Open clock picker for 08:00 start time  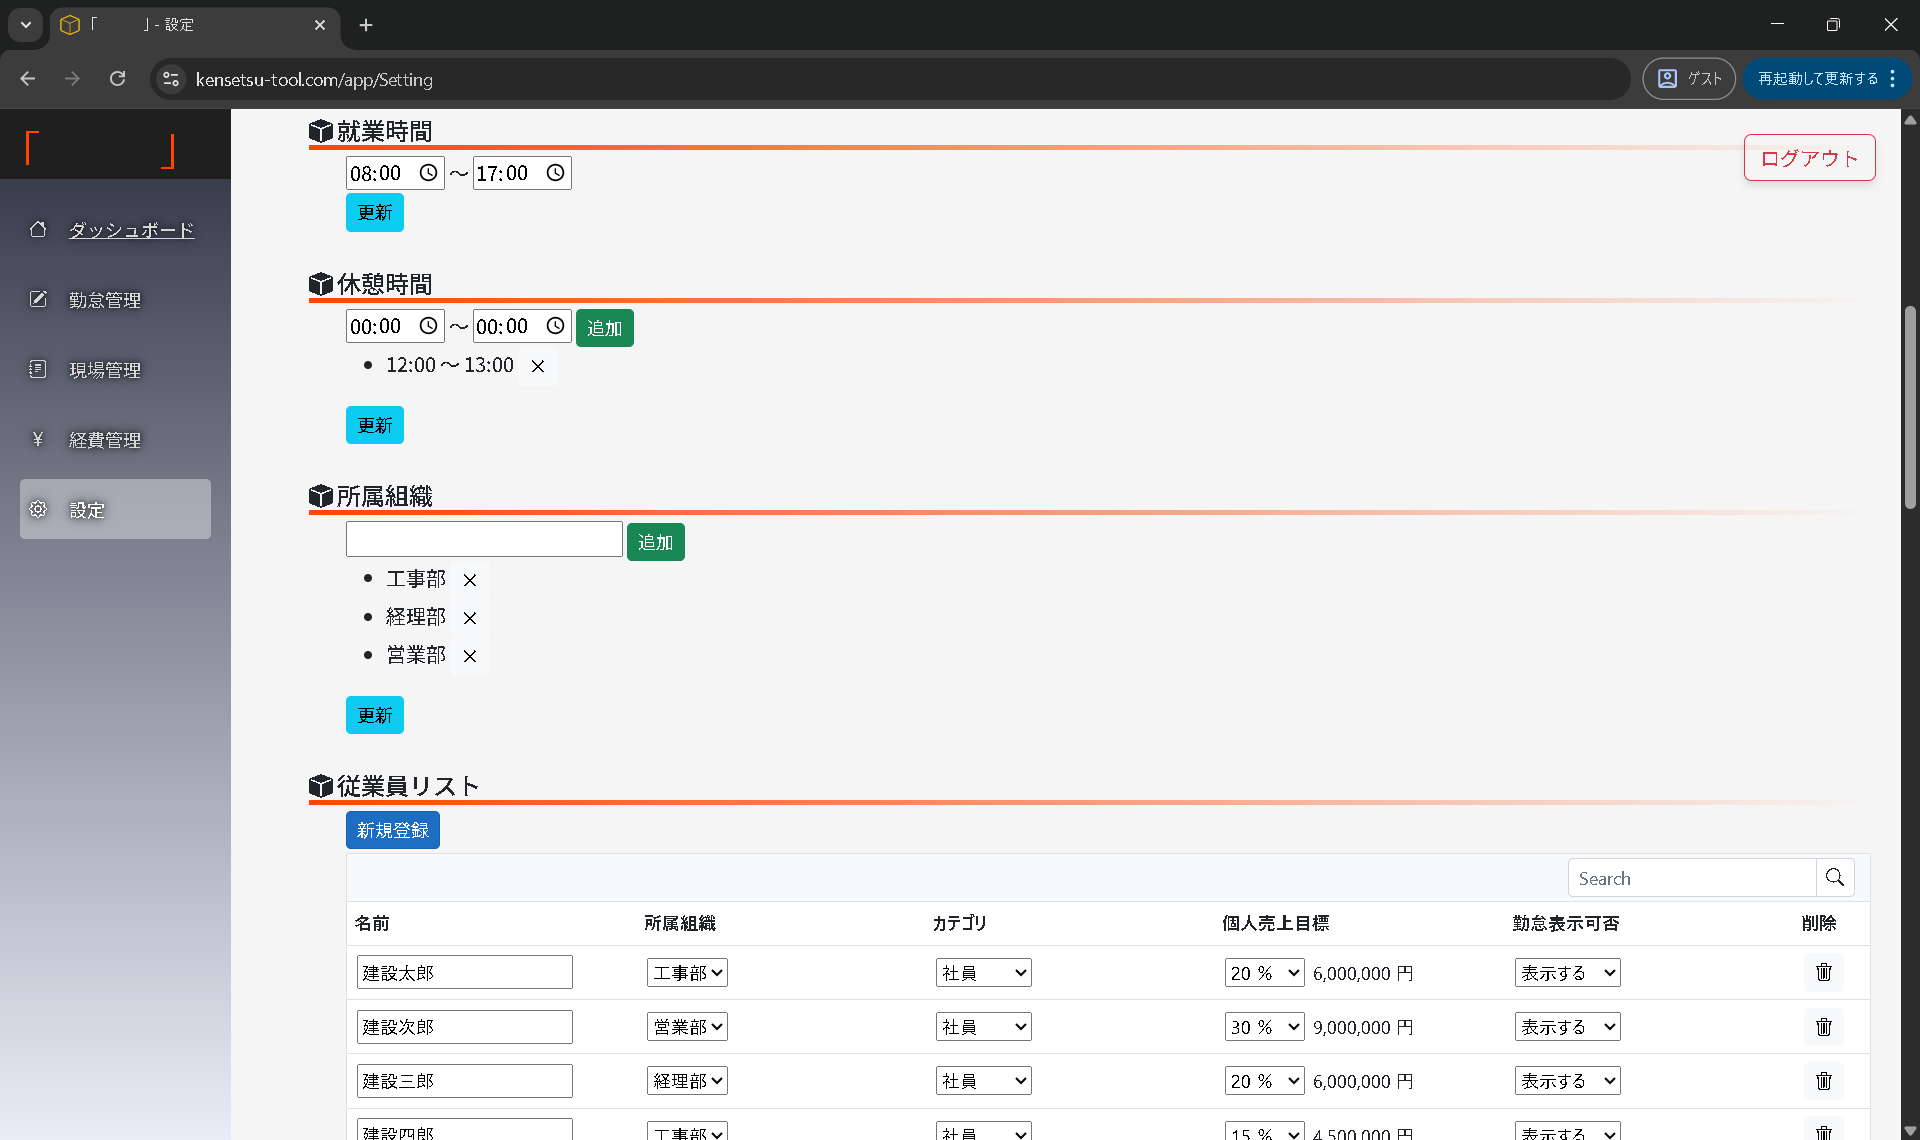coord(428,173)
